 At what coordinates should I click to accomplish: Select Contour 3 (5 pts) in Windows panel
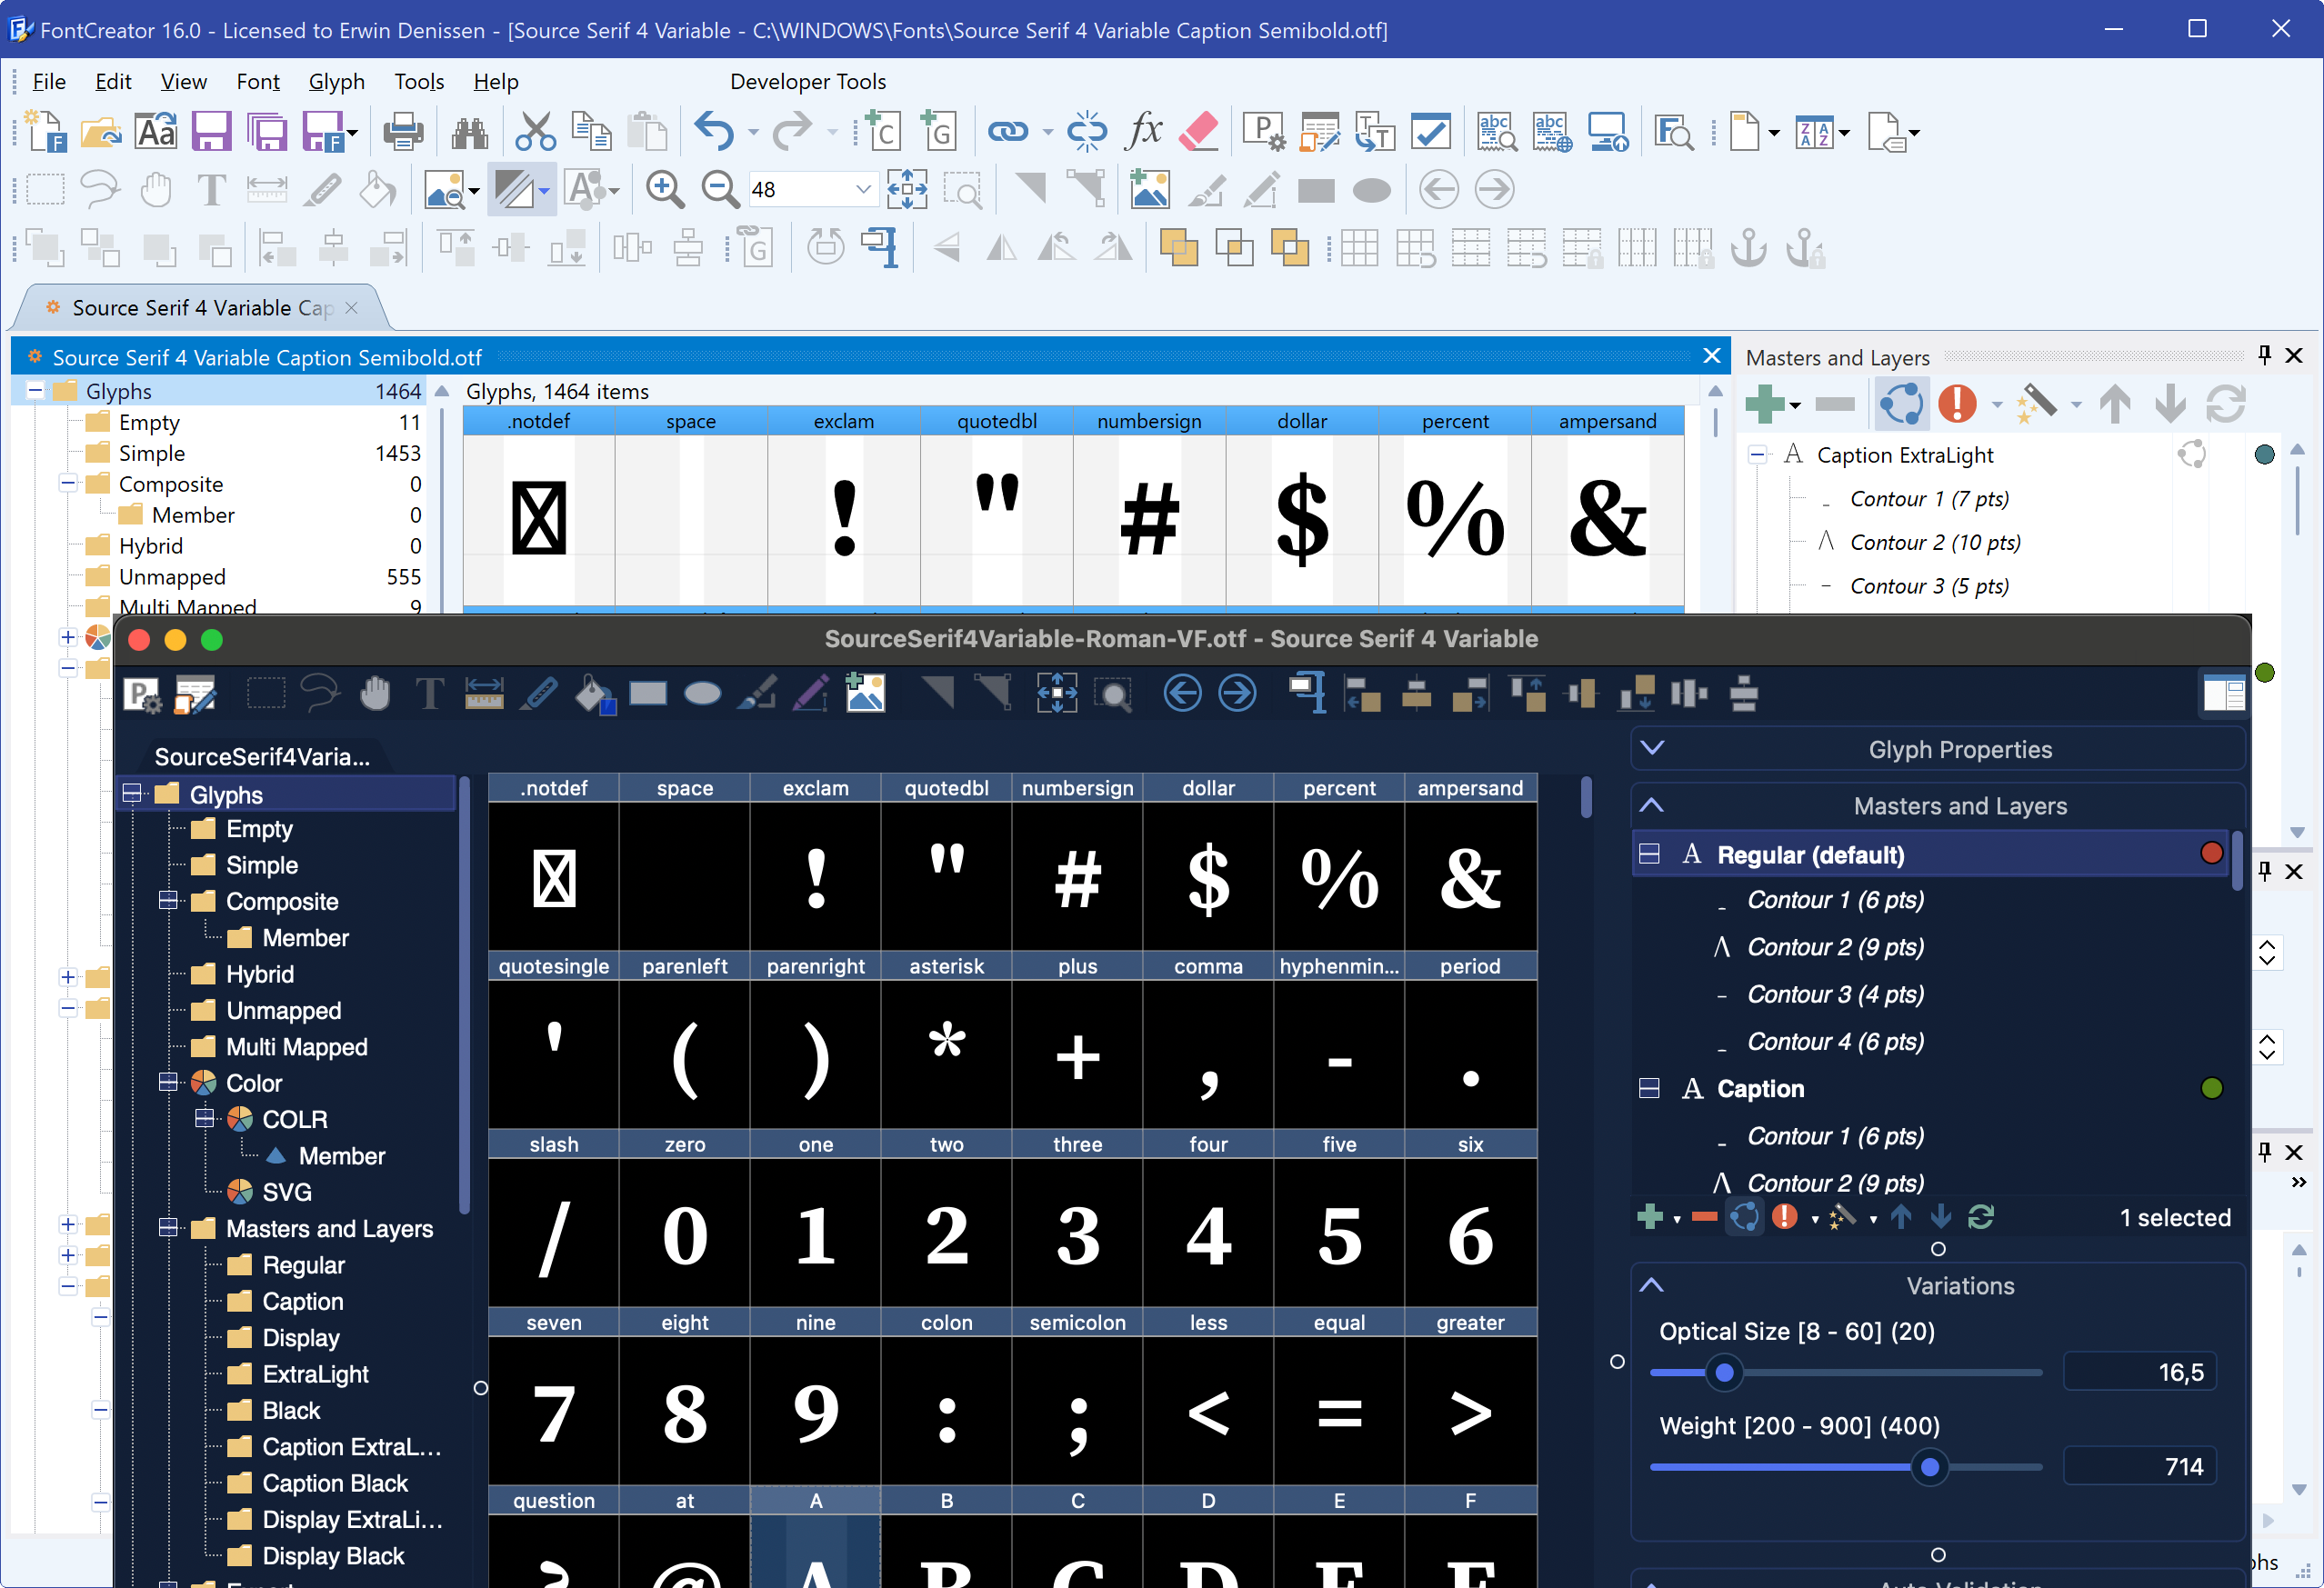pyautogui.click(x=1929, y=586)
